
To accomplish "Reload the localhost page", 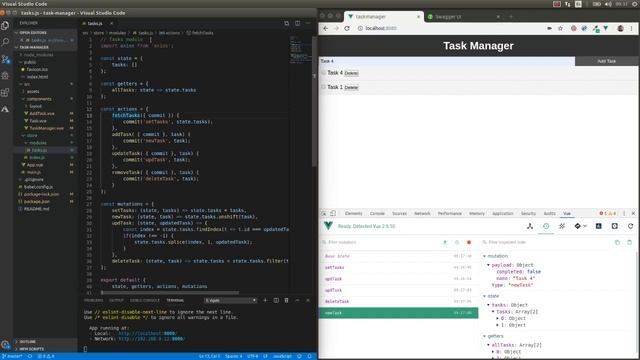I will pos(347,28).
